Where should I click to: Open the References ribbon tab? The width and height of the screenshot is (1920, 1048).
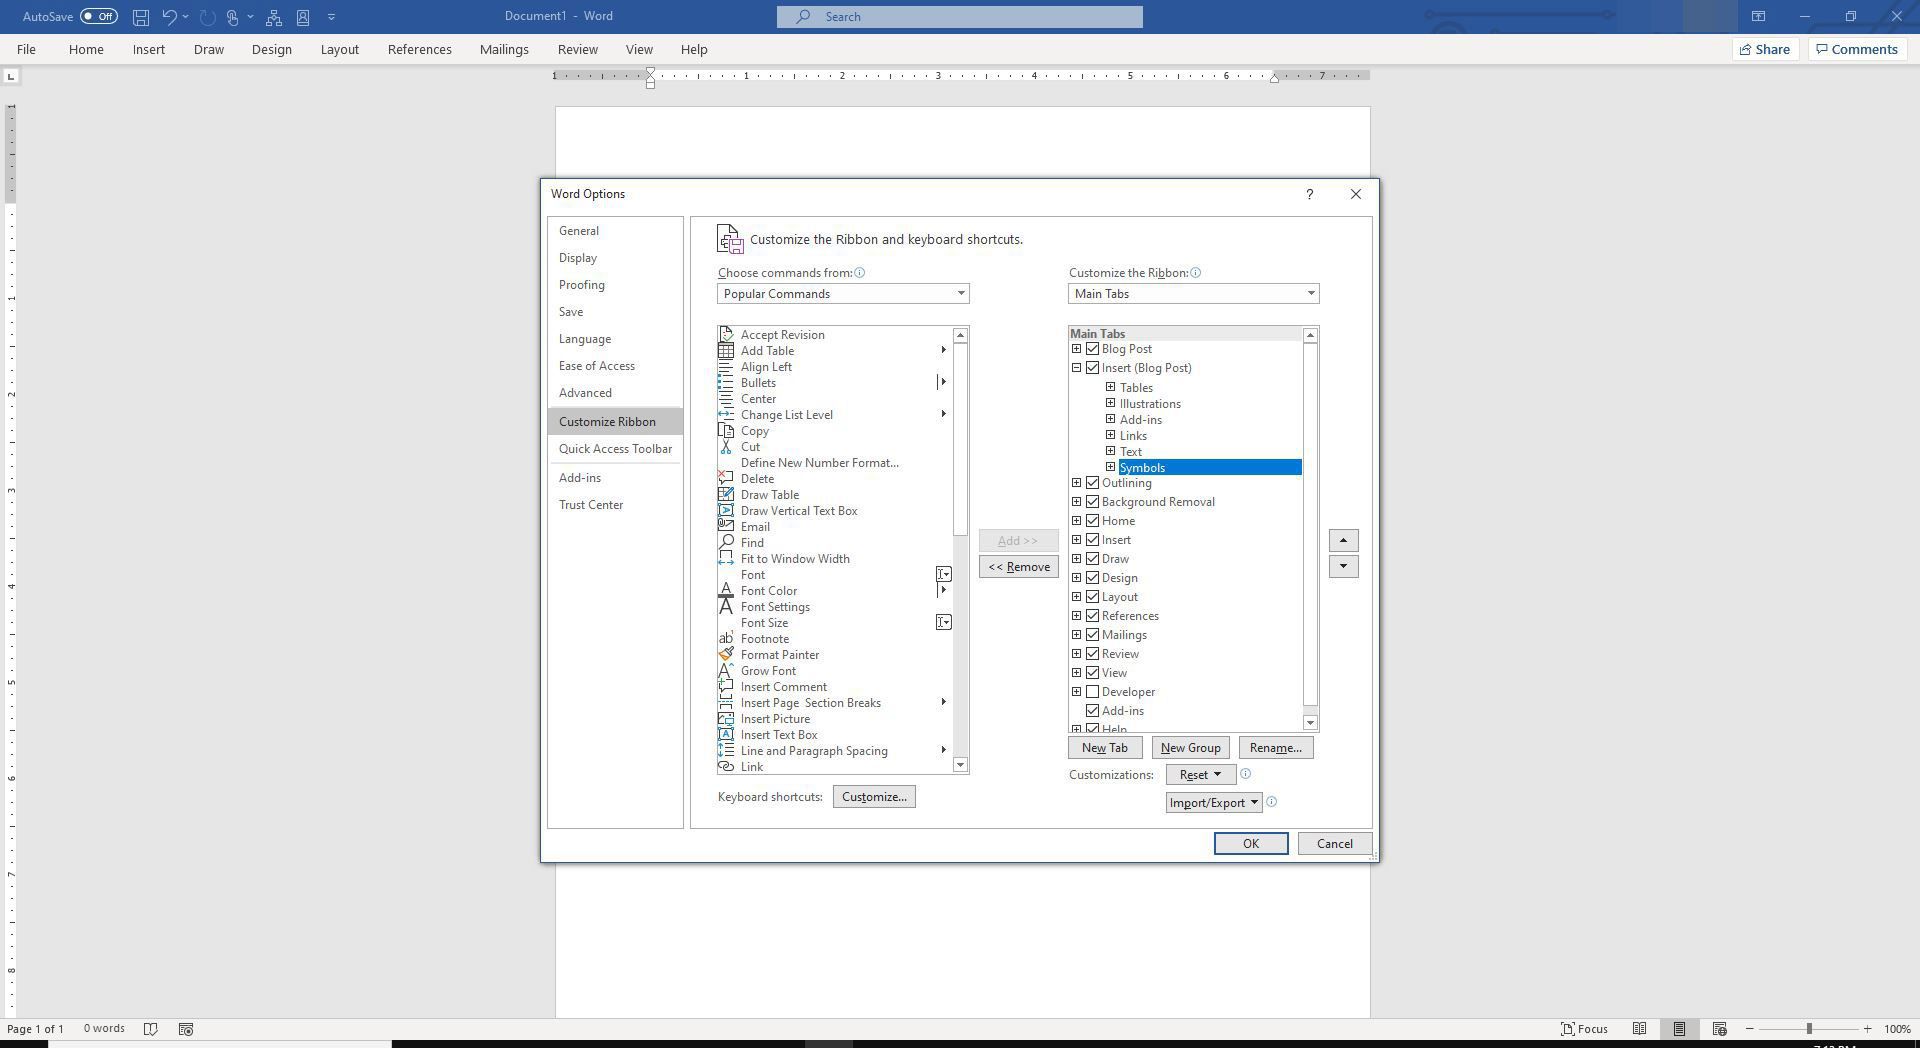[x=419, y=49]
